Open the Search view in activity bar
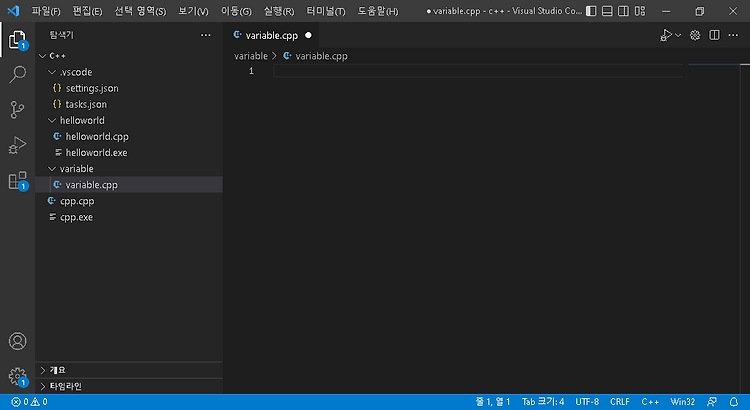Viewport: 750px width, 410px height. 17,74
